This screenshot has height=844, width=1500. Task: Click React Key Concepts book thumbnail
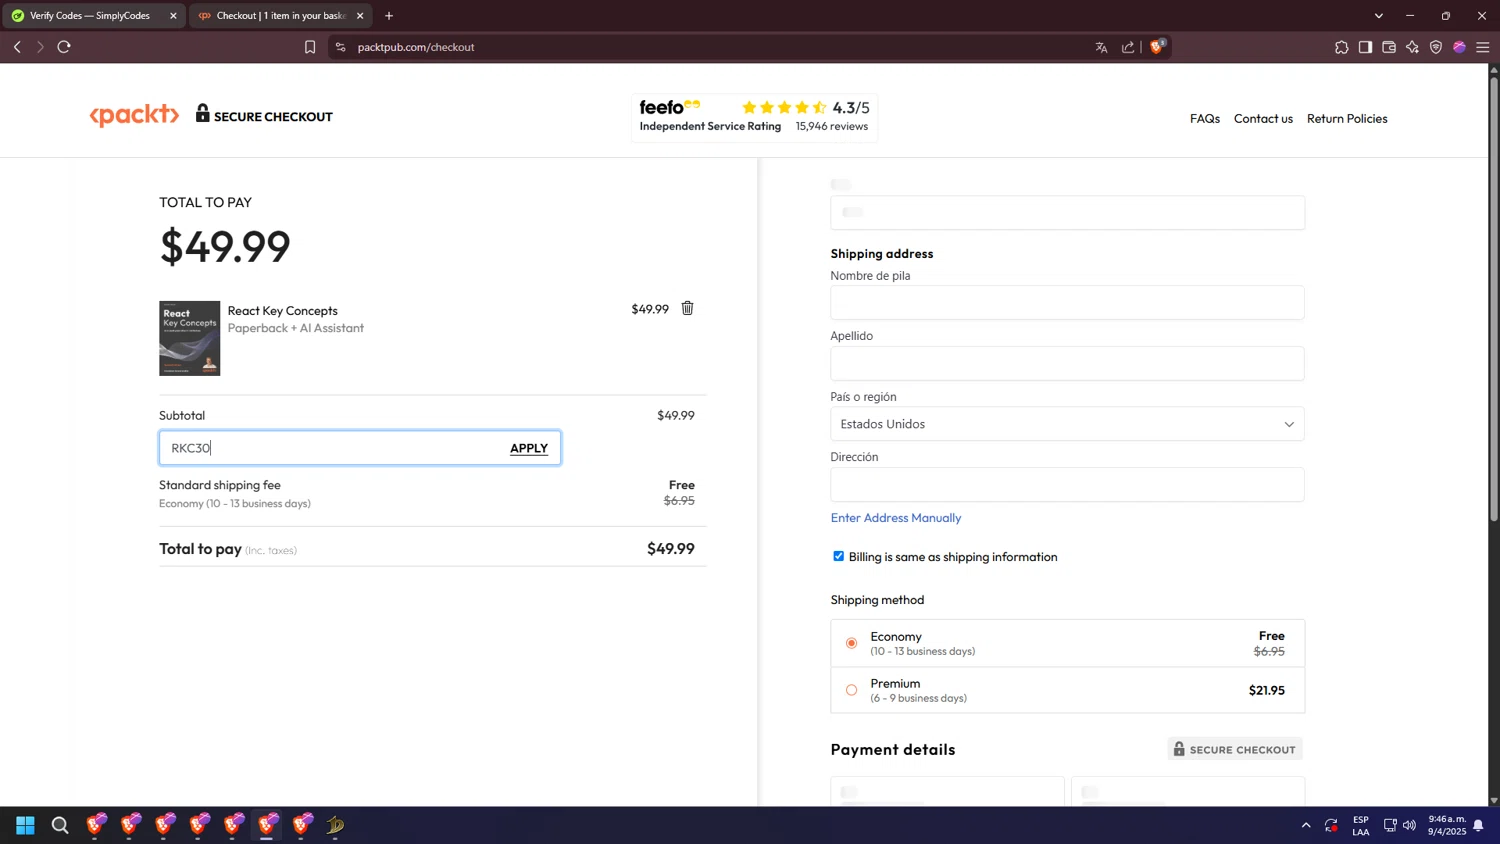click(190, 338)
